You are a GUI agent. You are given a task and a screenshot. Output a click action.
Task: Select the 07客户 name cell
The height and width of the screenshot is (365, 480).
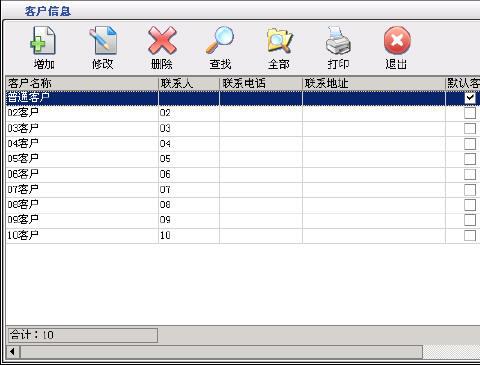coord(82,190)
